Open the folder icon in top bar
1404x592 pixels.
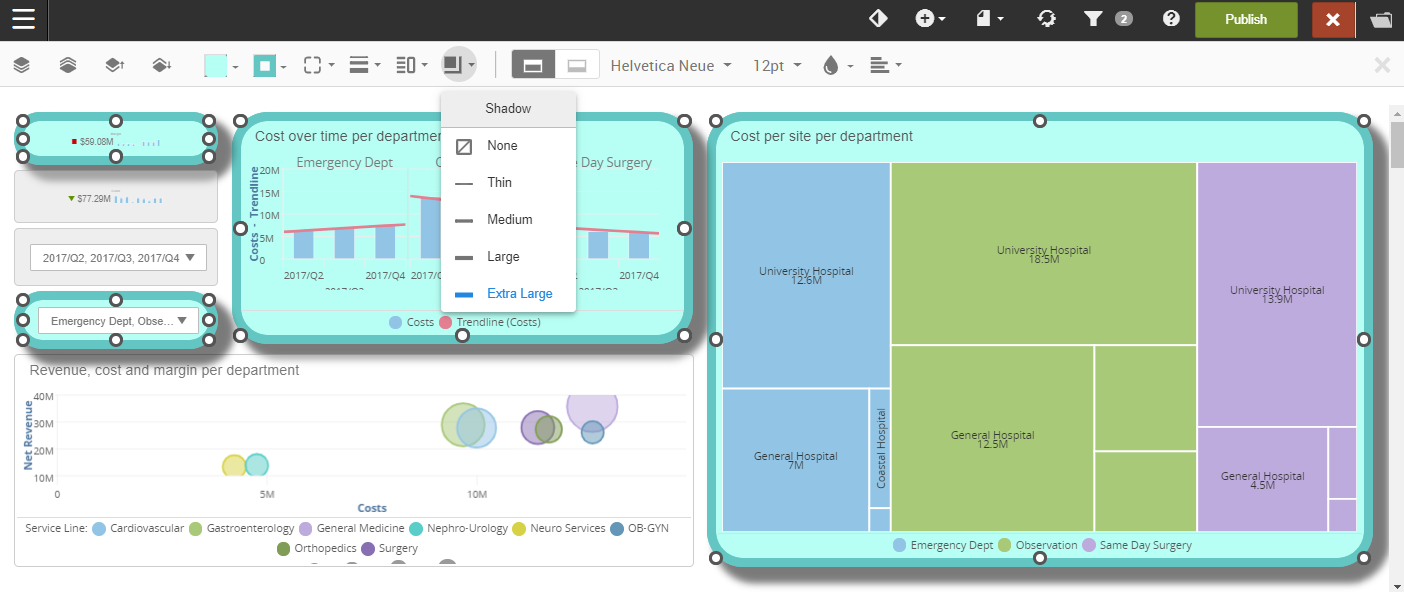point(1381,19)
